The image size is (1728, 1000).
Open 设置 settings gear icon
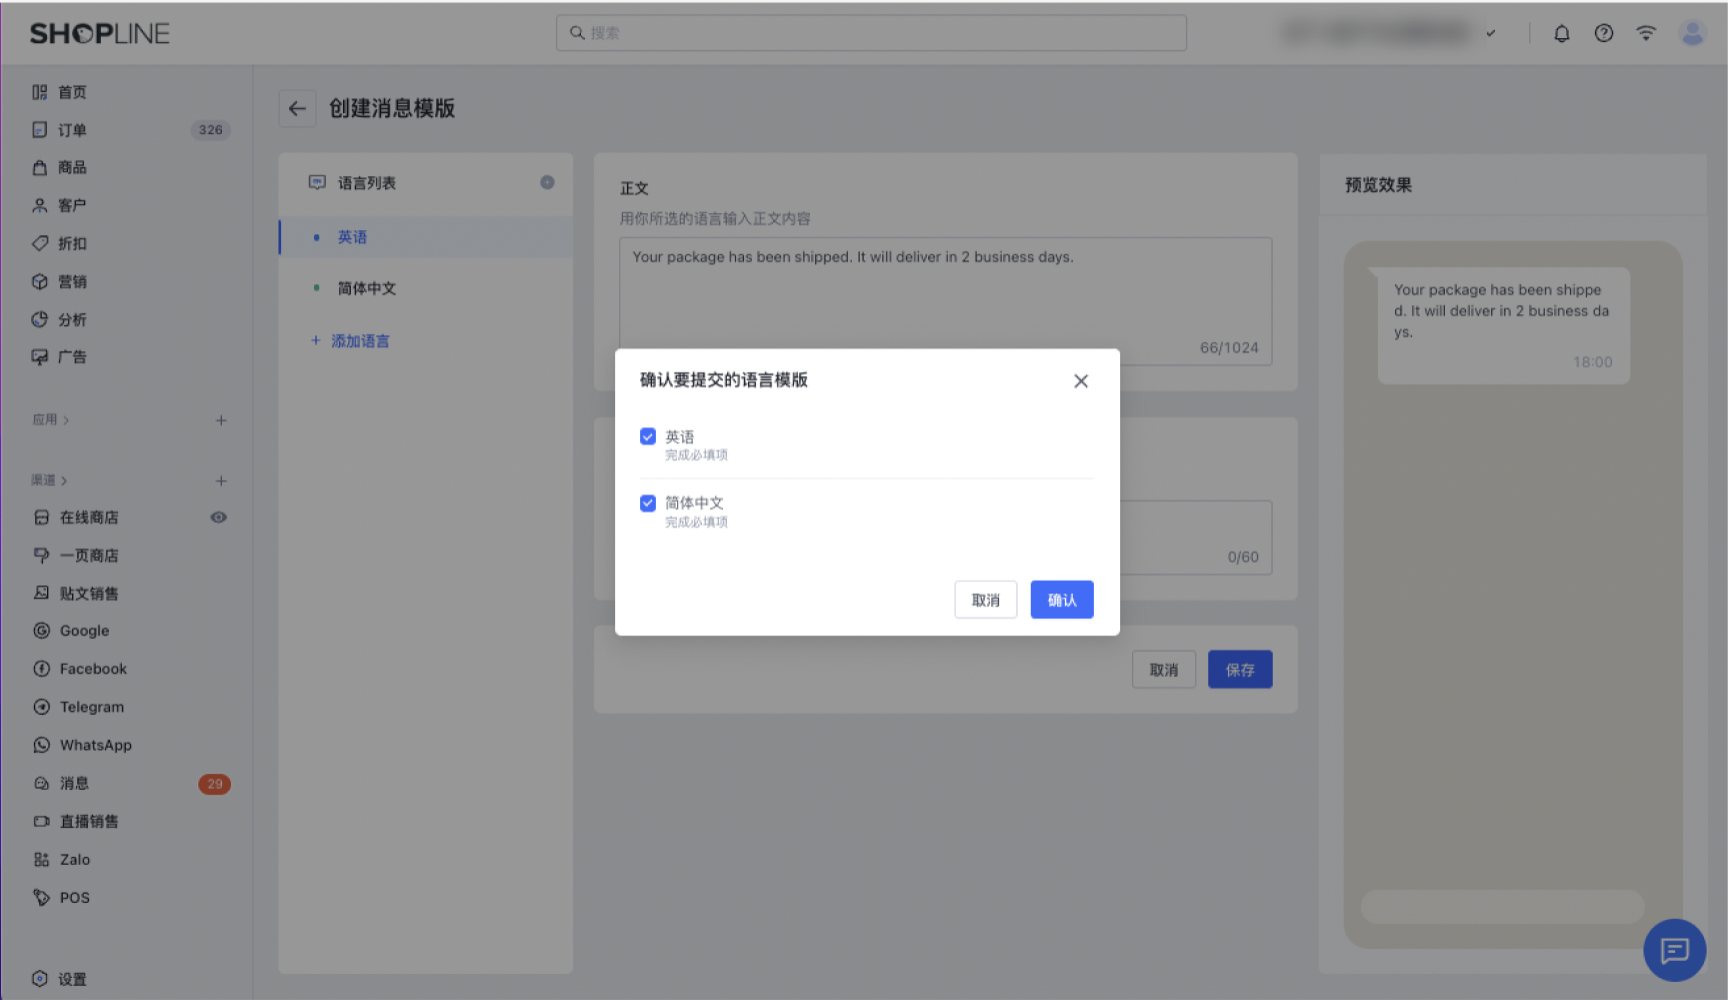[40, 979]
